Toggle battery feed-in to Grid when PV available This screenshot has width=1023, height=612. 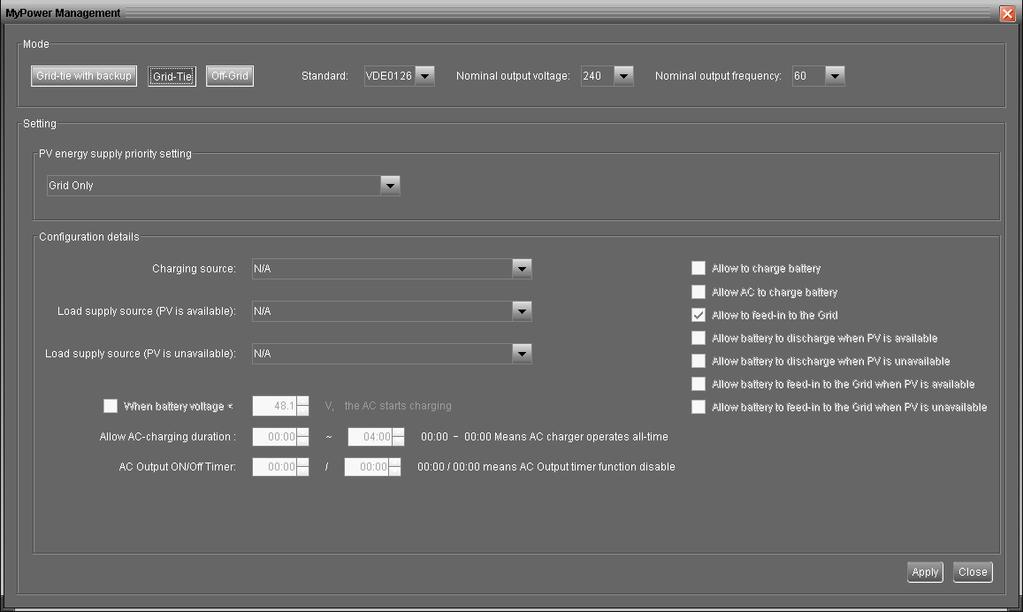pyautogui.click(x=698, y=384)
